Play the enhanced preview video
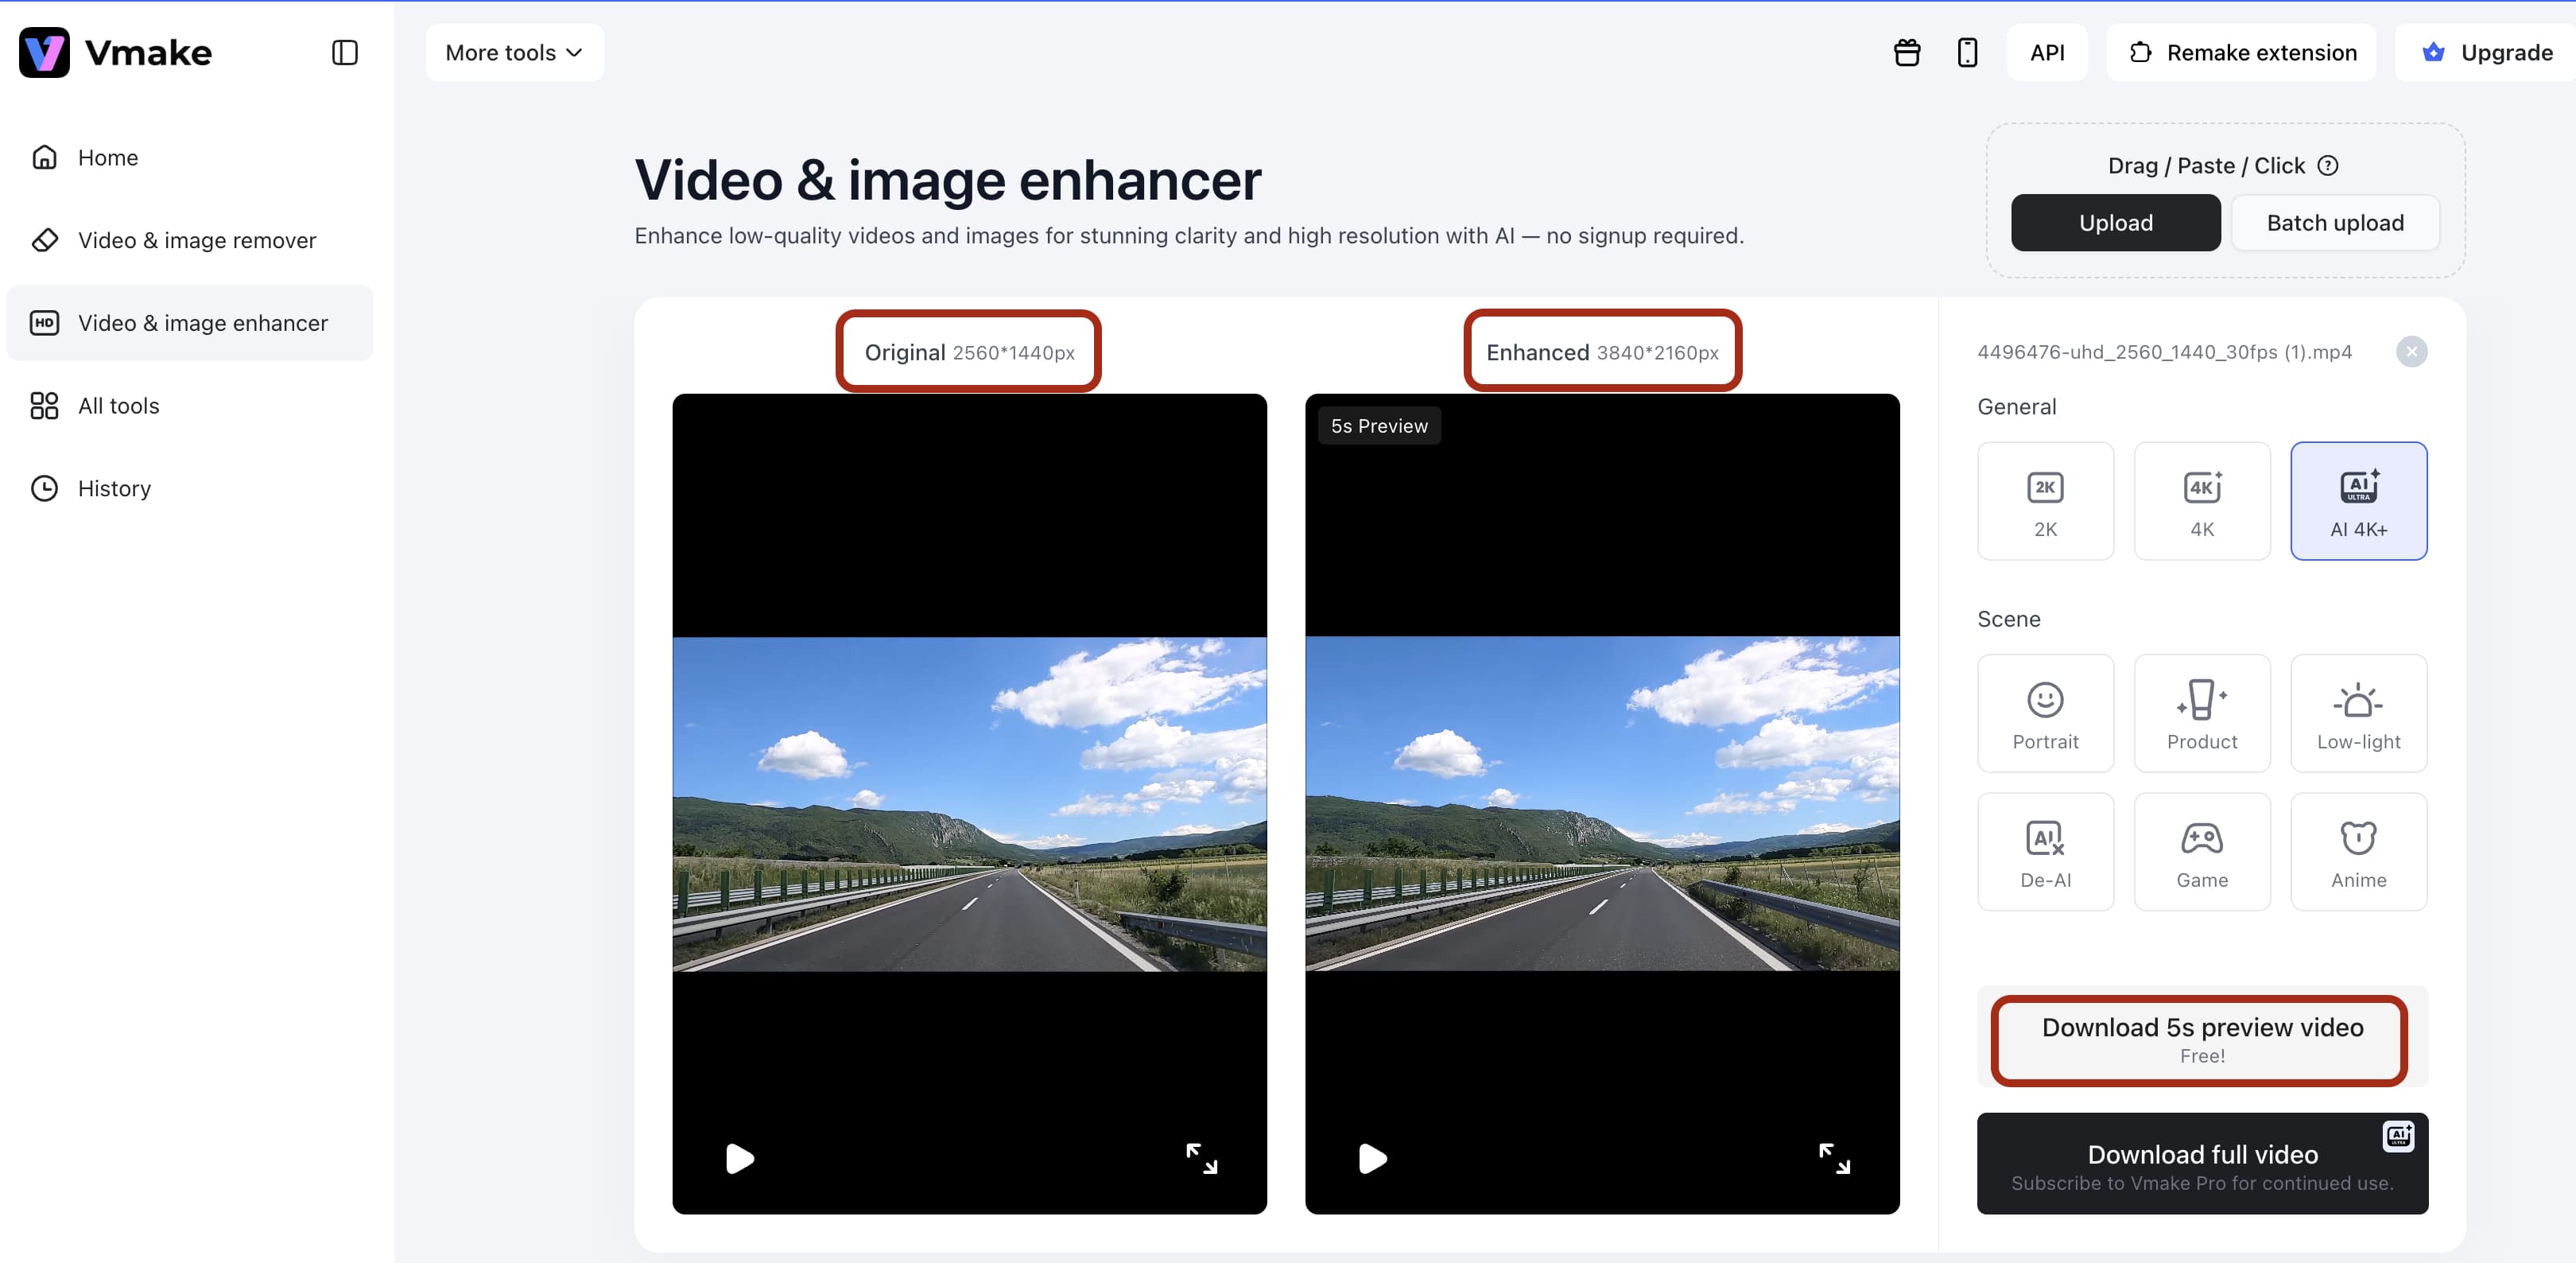 click(x=1372, y=1159)
